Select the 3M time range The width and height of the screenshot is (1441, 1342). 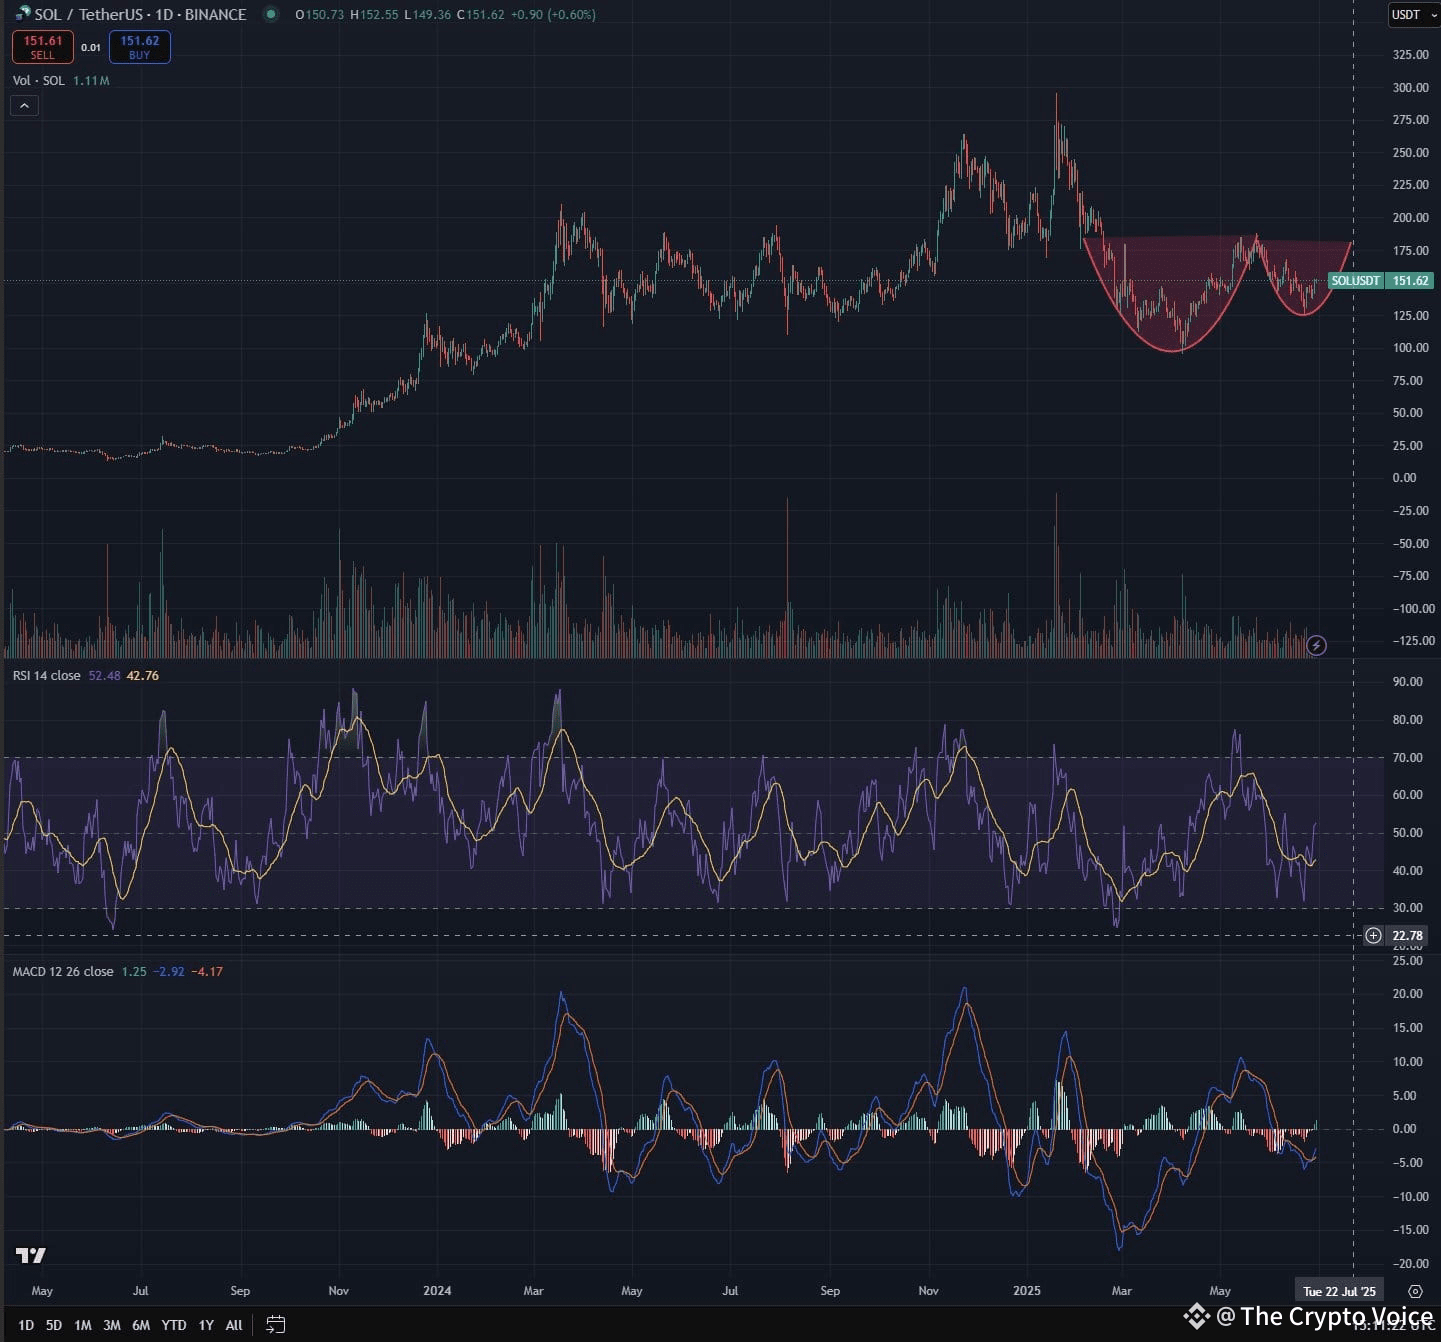tap(112, 1325)
